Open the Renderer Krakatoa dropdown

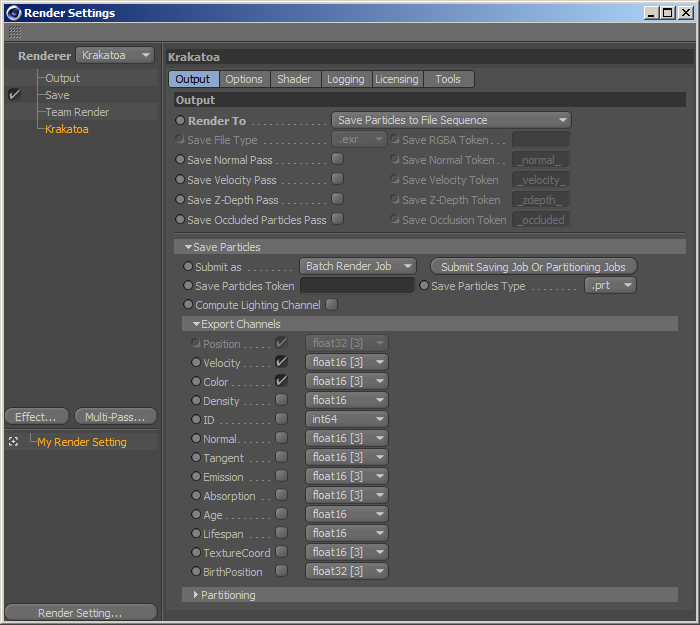115,55
